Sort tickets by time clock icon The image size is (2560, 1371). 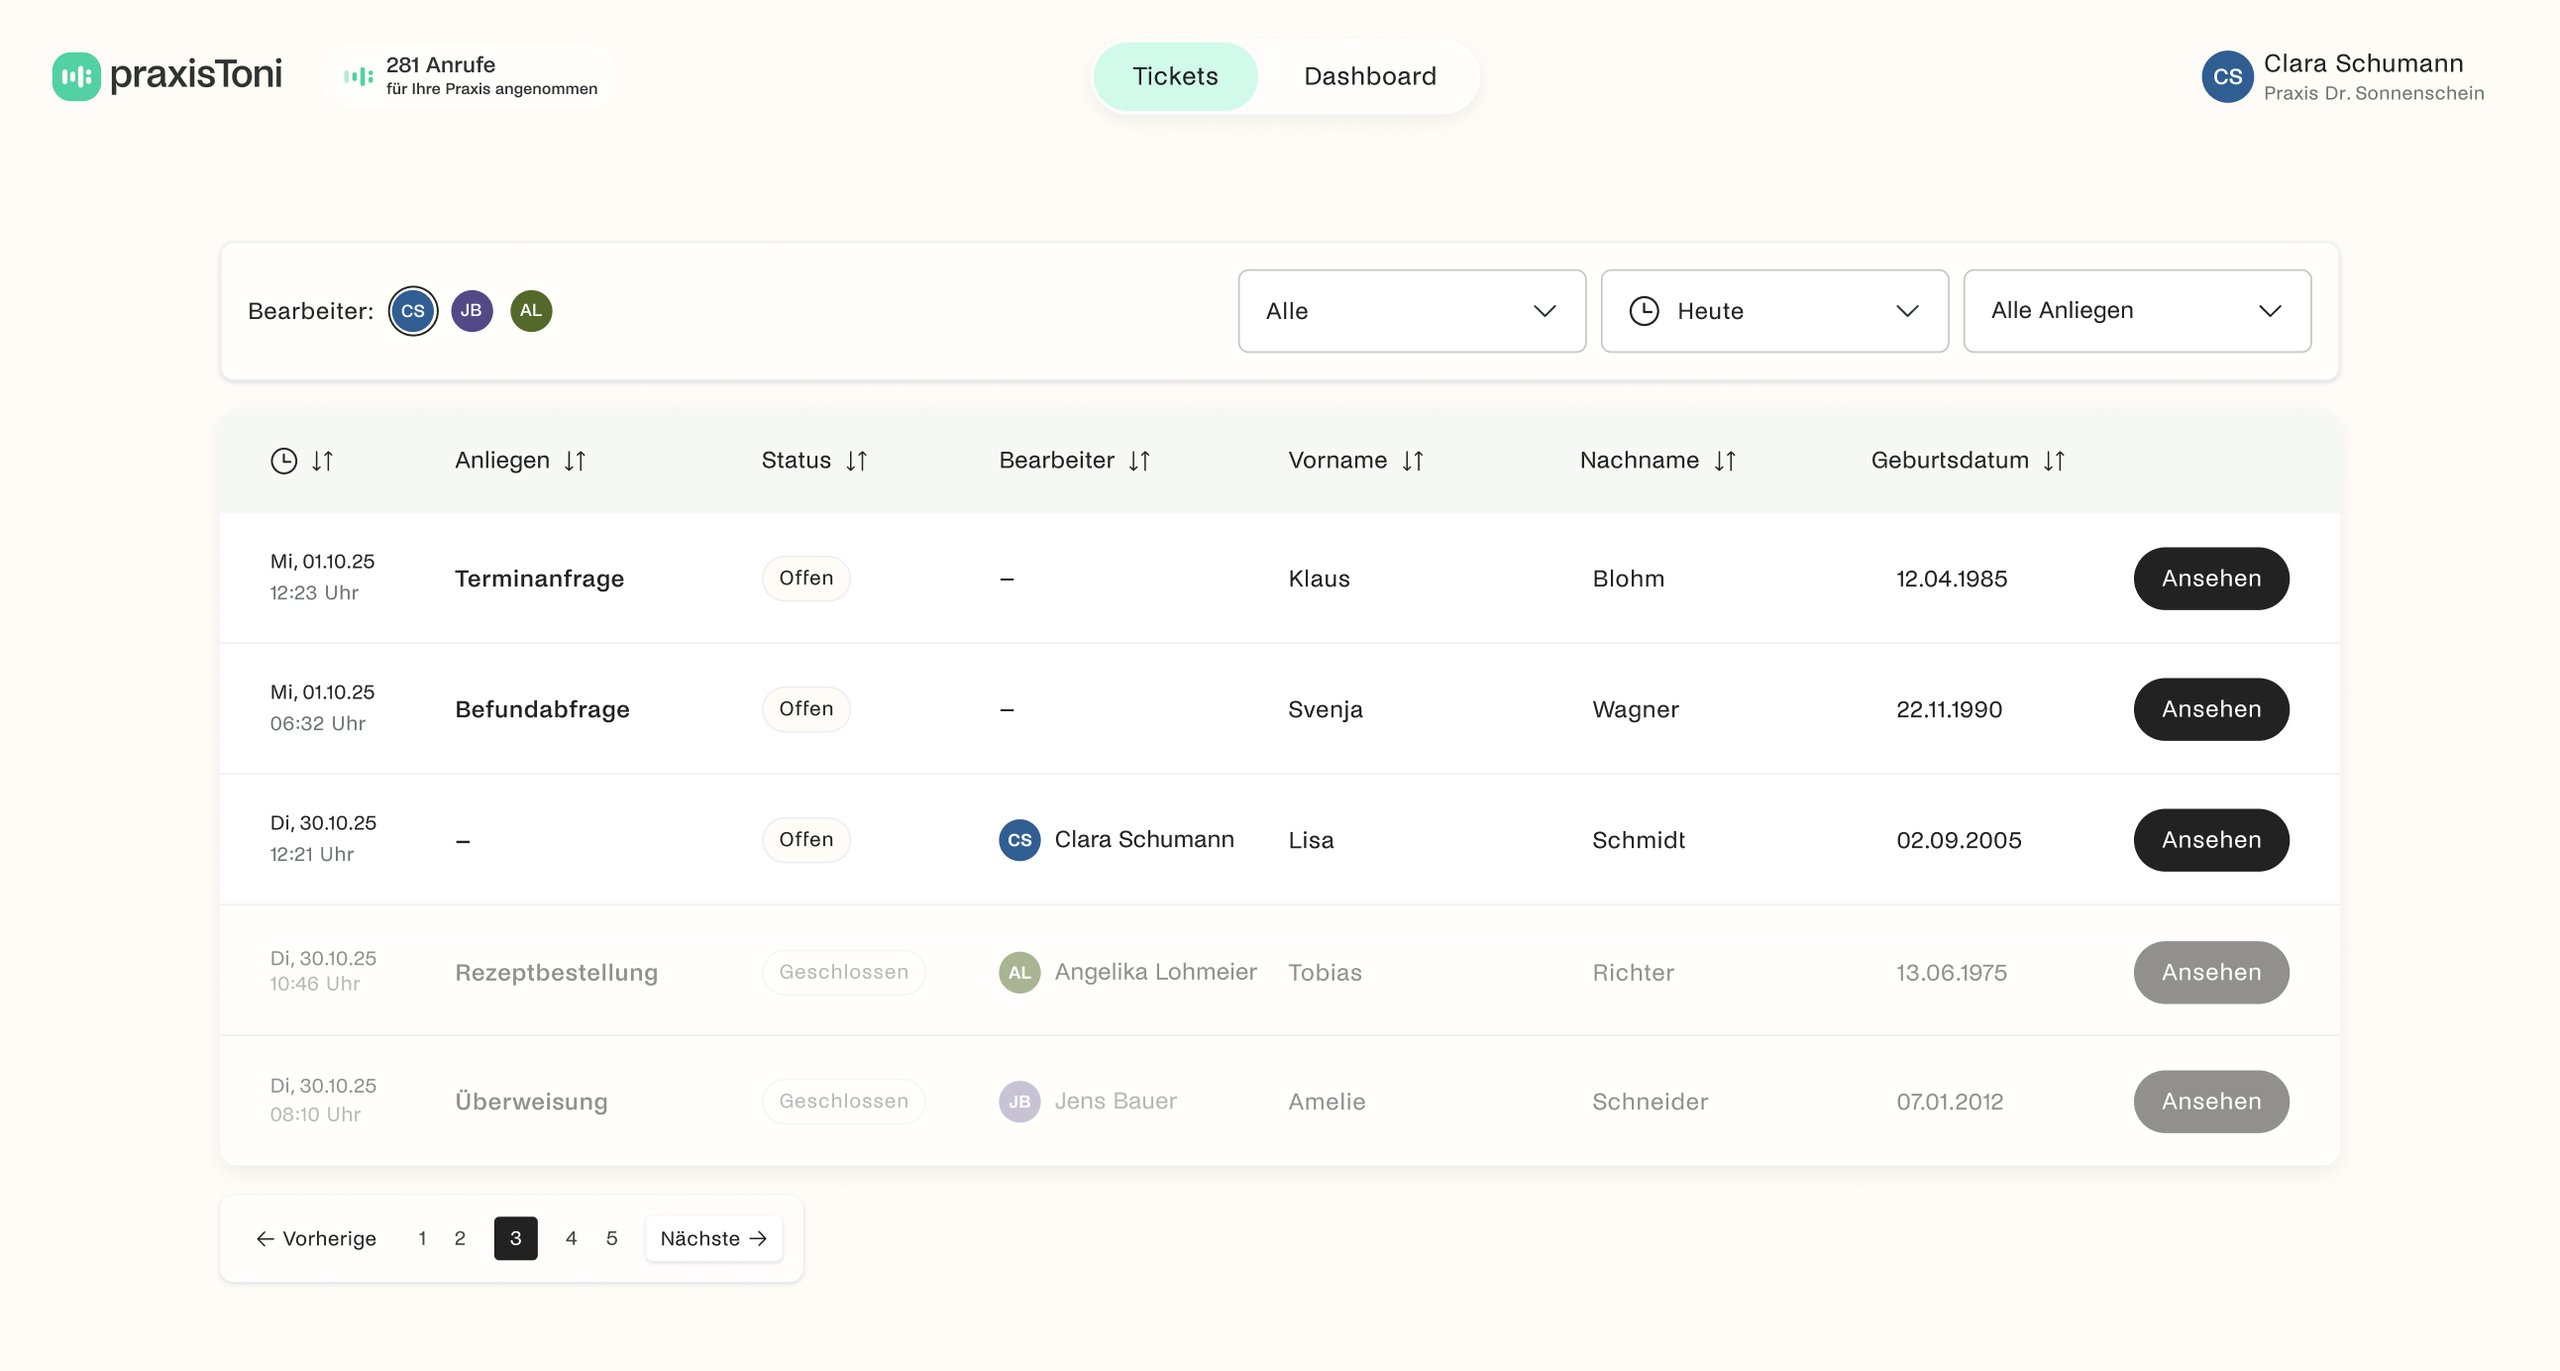(x=284, y=461)
